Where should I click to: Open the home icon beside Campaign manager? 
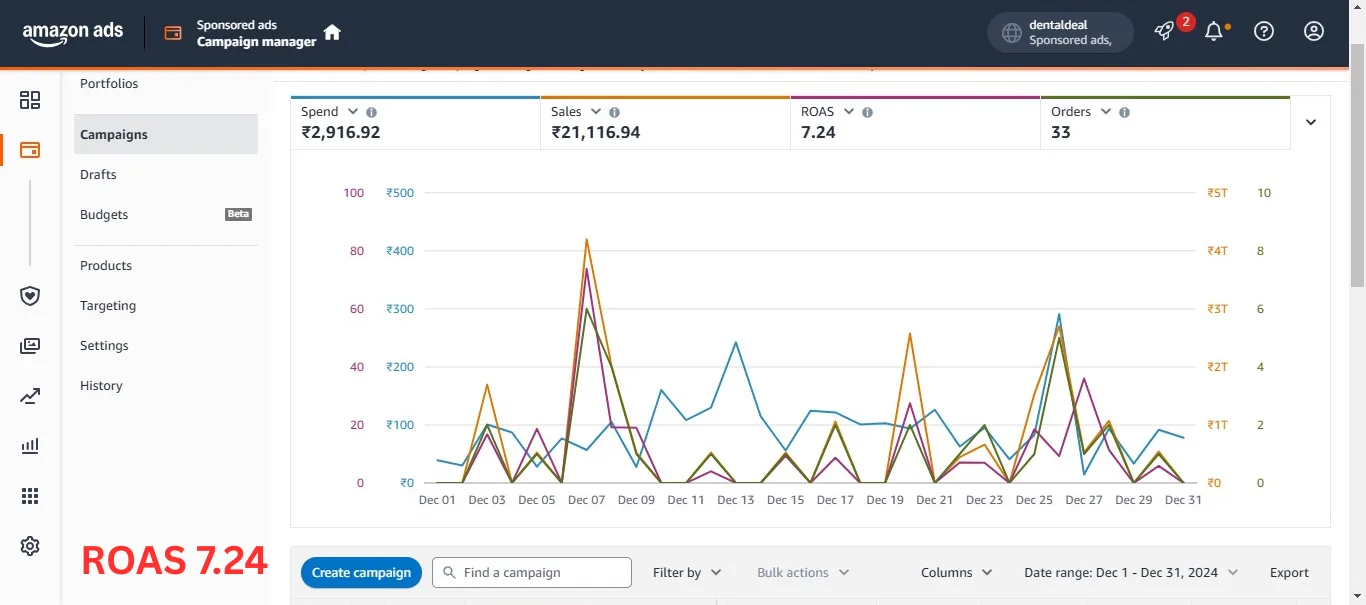click(x=332, y=32)
